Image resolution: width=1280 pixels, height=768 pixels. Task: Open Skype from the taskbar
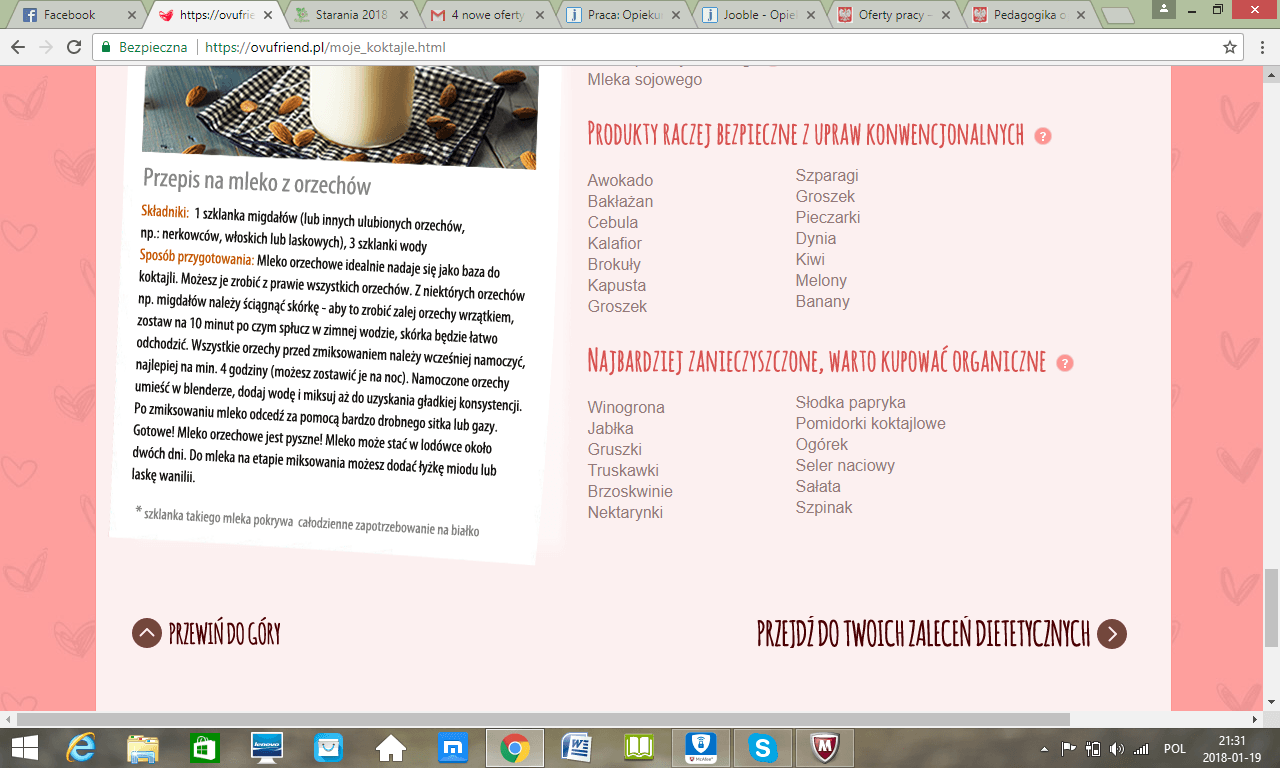tap(763, 747)
